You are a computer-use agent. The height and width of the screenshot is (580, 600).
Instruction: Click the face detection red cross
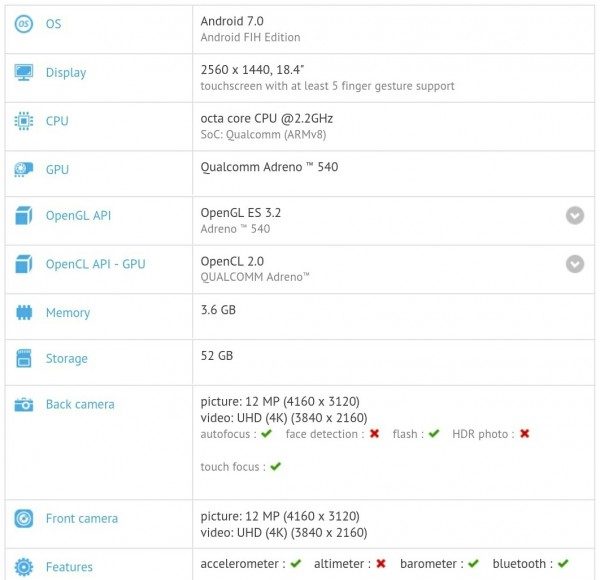click(375, 434)
